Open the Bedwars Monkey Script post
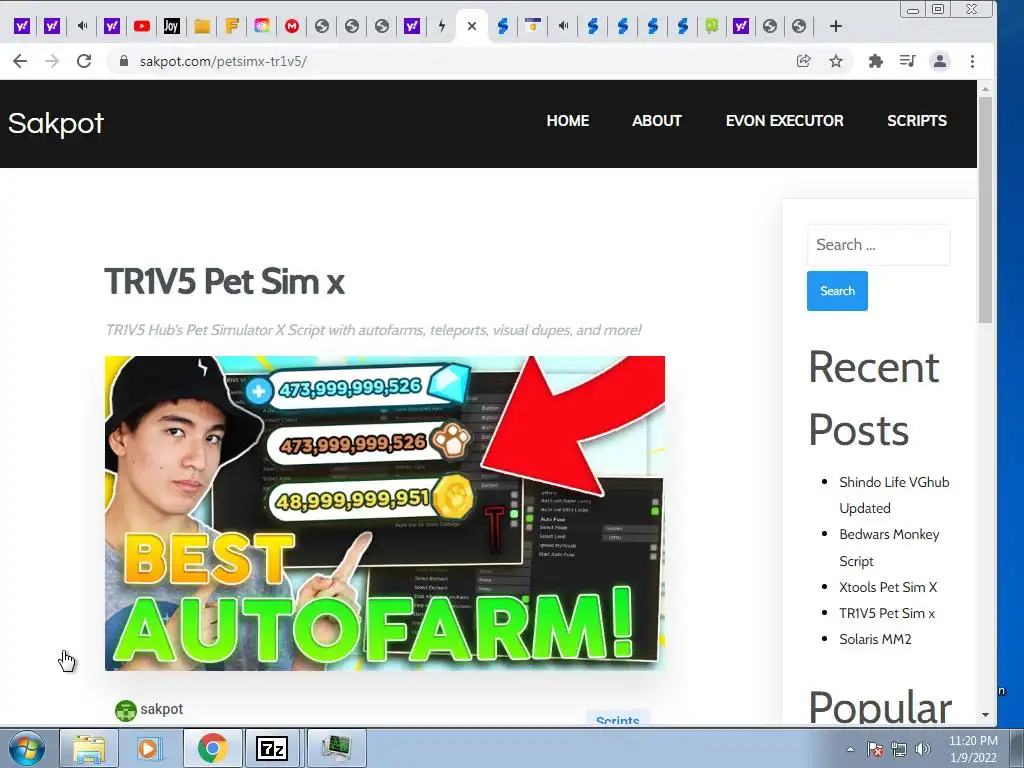The height and width of the screenshot is (768, 1024). [x=889, y=548]
